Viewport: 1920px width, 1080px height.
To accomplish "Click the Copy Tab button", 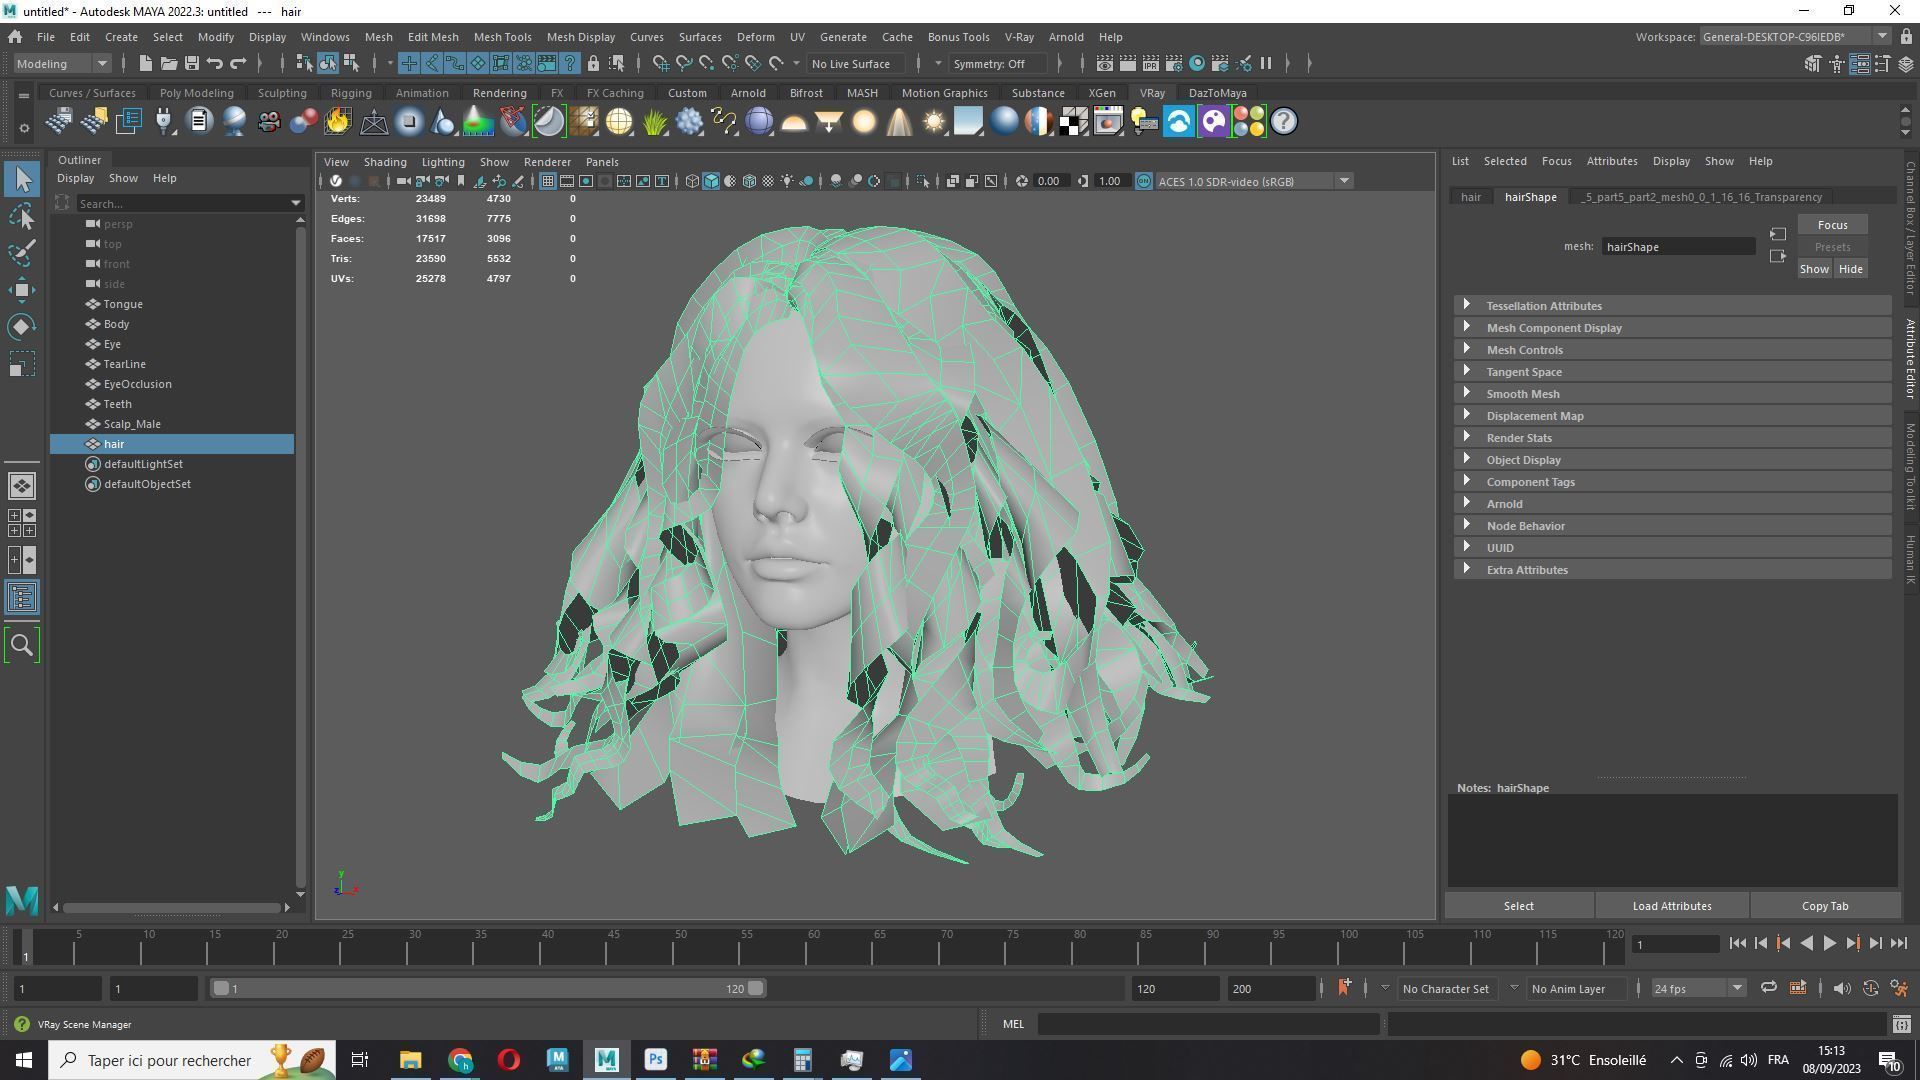I will (1825, 906).
